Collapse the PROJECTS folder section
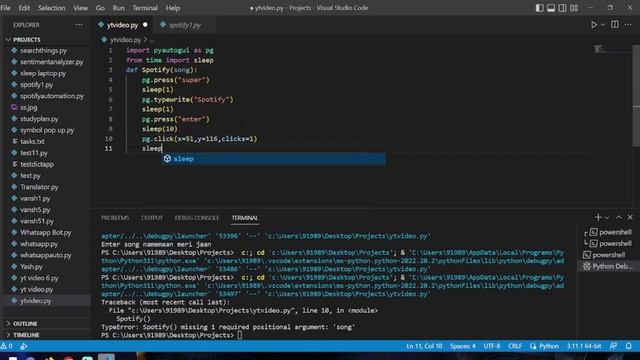The image size is (640, 360). [26, 40]
